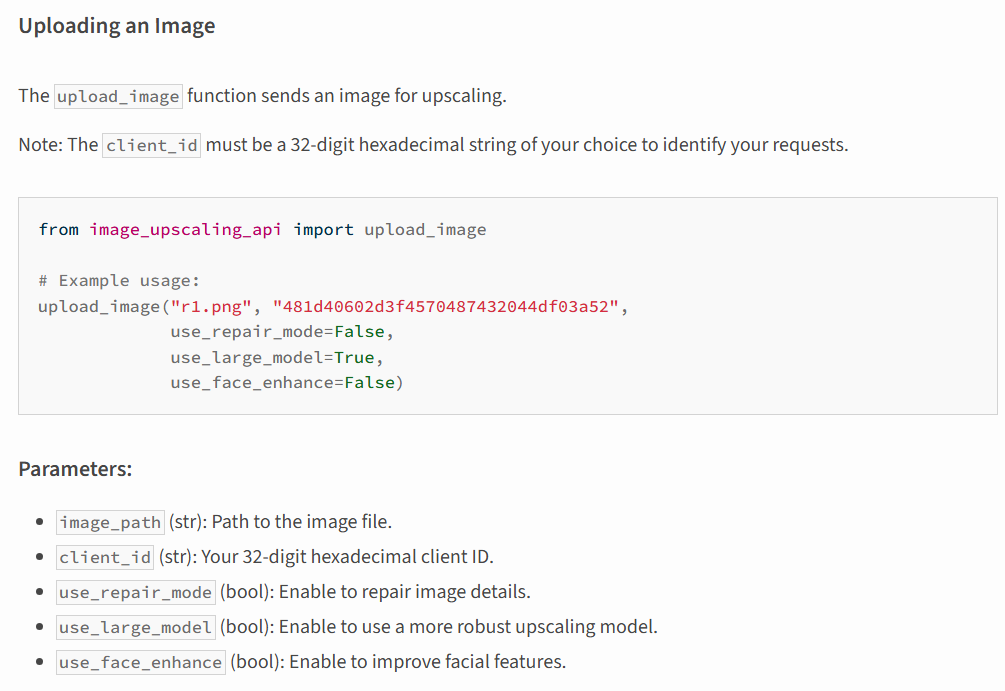Click the client_id code tag in the Note line

click(x=152, y=145)
